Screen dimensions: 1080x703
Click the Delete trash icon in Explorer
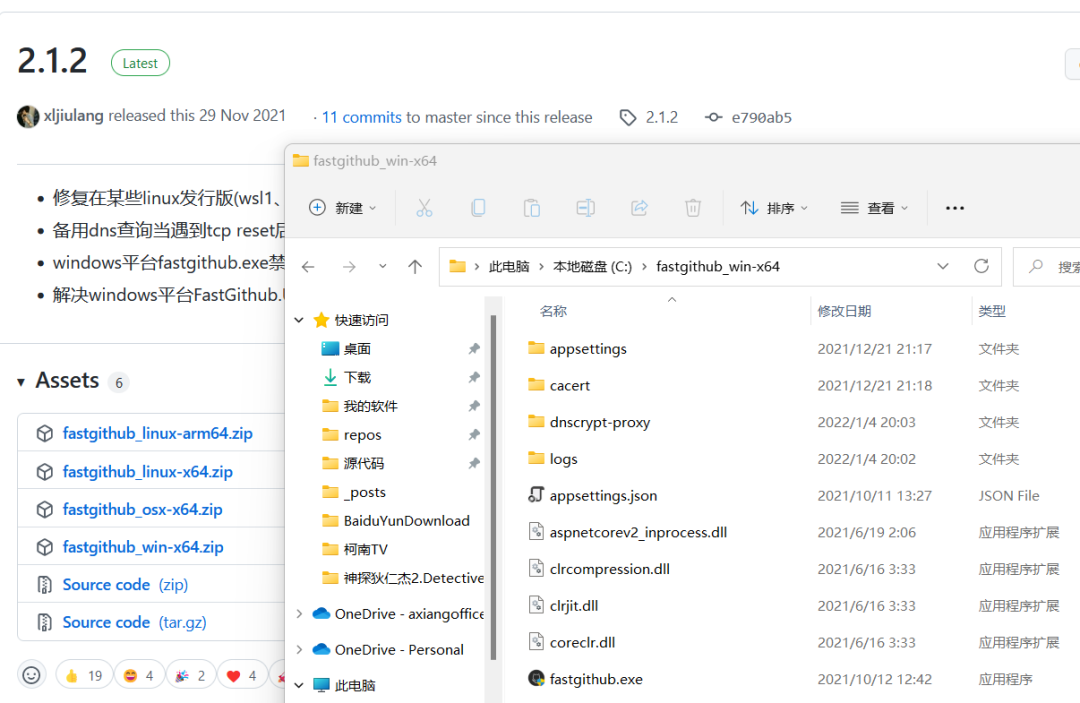click(693, 208)
